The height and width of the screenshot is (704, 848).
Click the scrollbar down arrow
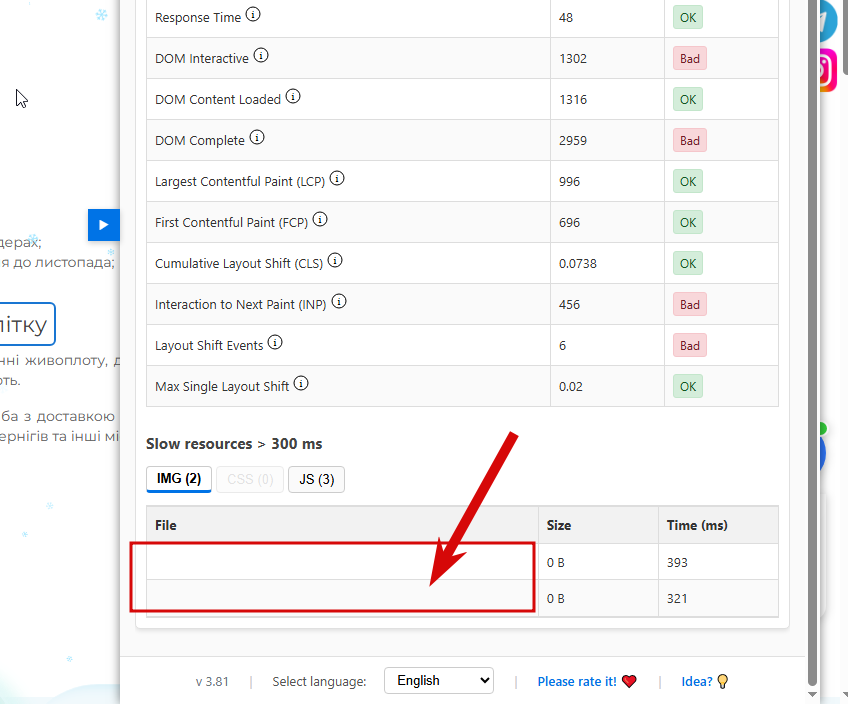pyautogui.click(x=812, y=694)
